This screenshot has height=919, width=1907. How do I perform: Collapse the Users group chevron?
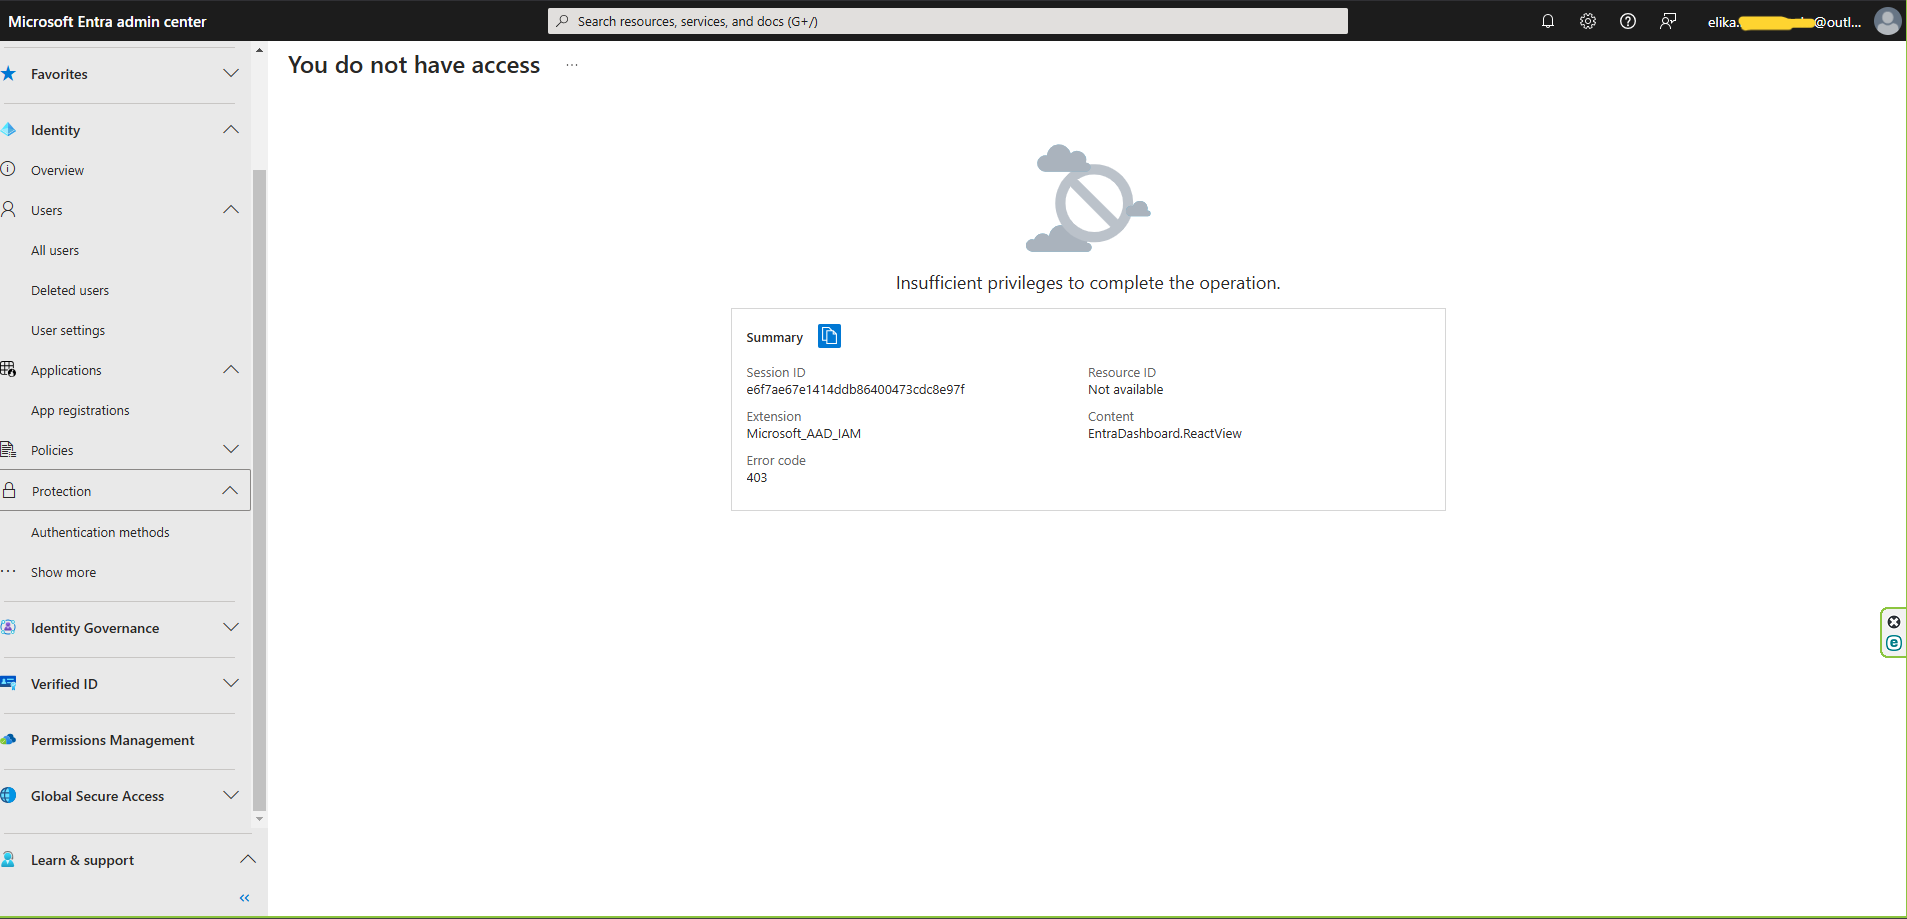click(231, 209)
